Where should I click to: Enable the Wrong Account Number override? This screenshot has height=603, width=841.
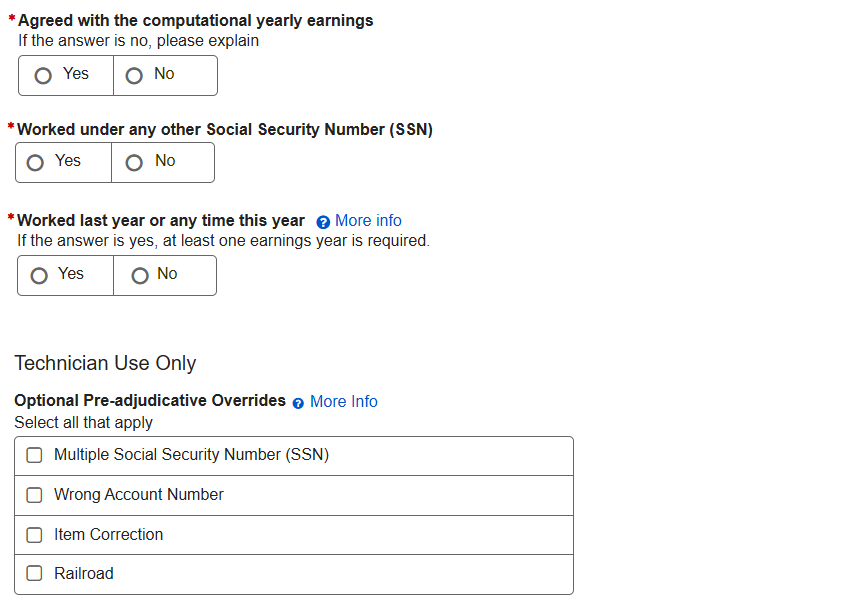click(x=35, y=495)
